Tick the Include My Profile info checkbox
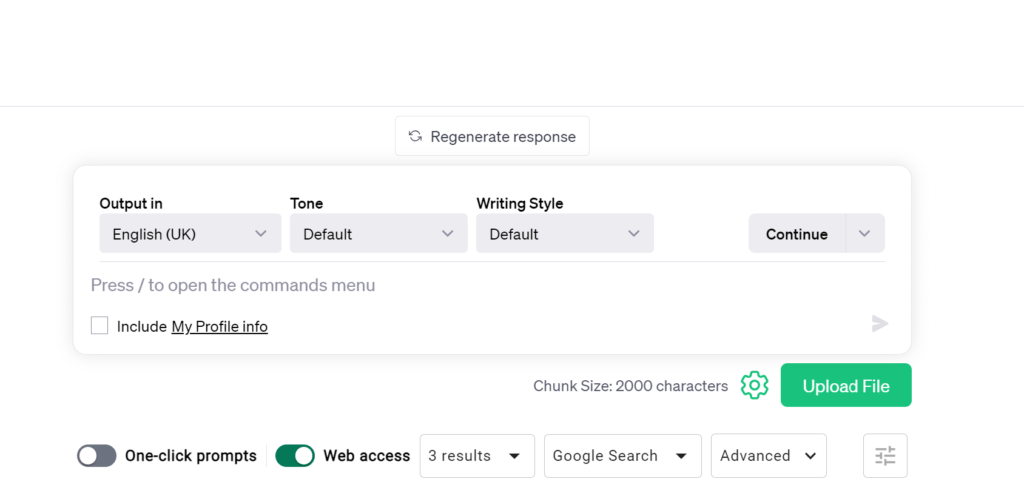 [x=99, y=325]
